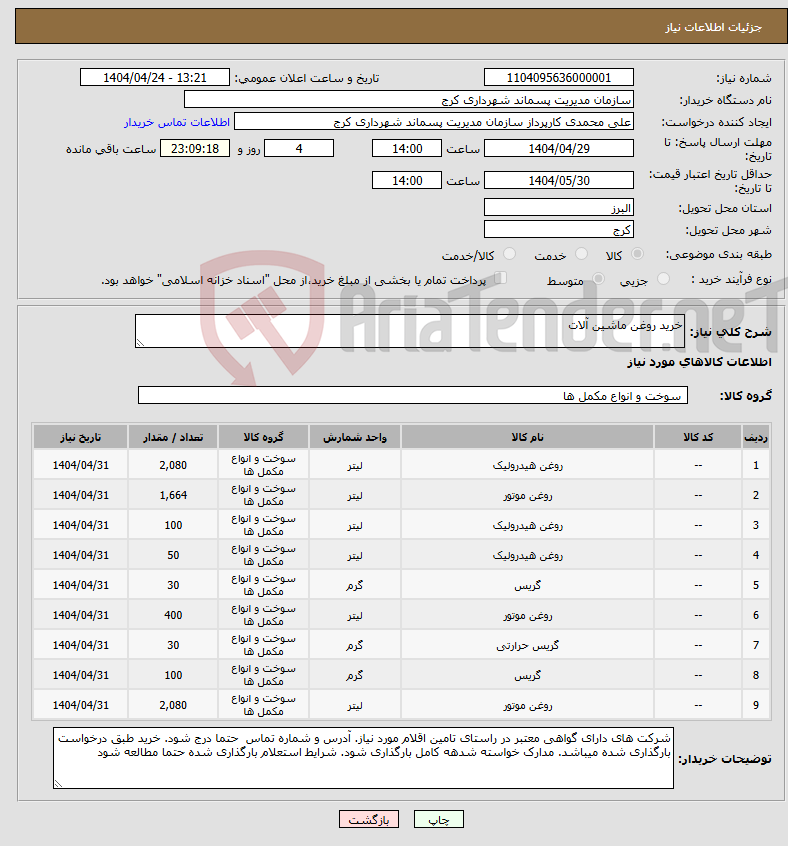Toggle the Islamic treasury payment checkbox
Screen dimensions: 788x846
click(501, 278)
